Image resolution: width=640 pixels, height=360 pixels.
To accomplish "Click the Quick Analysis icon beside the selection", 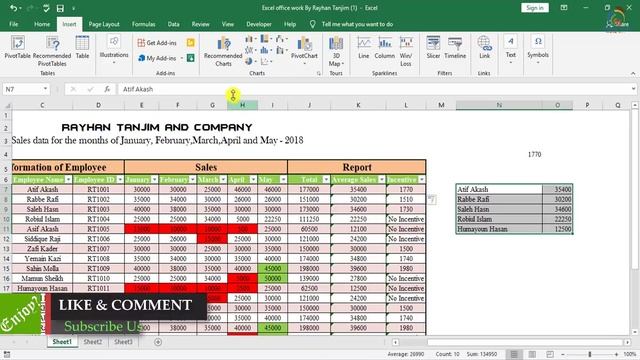I will click(432, 199).
